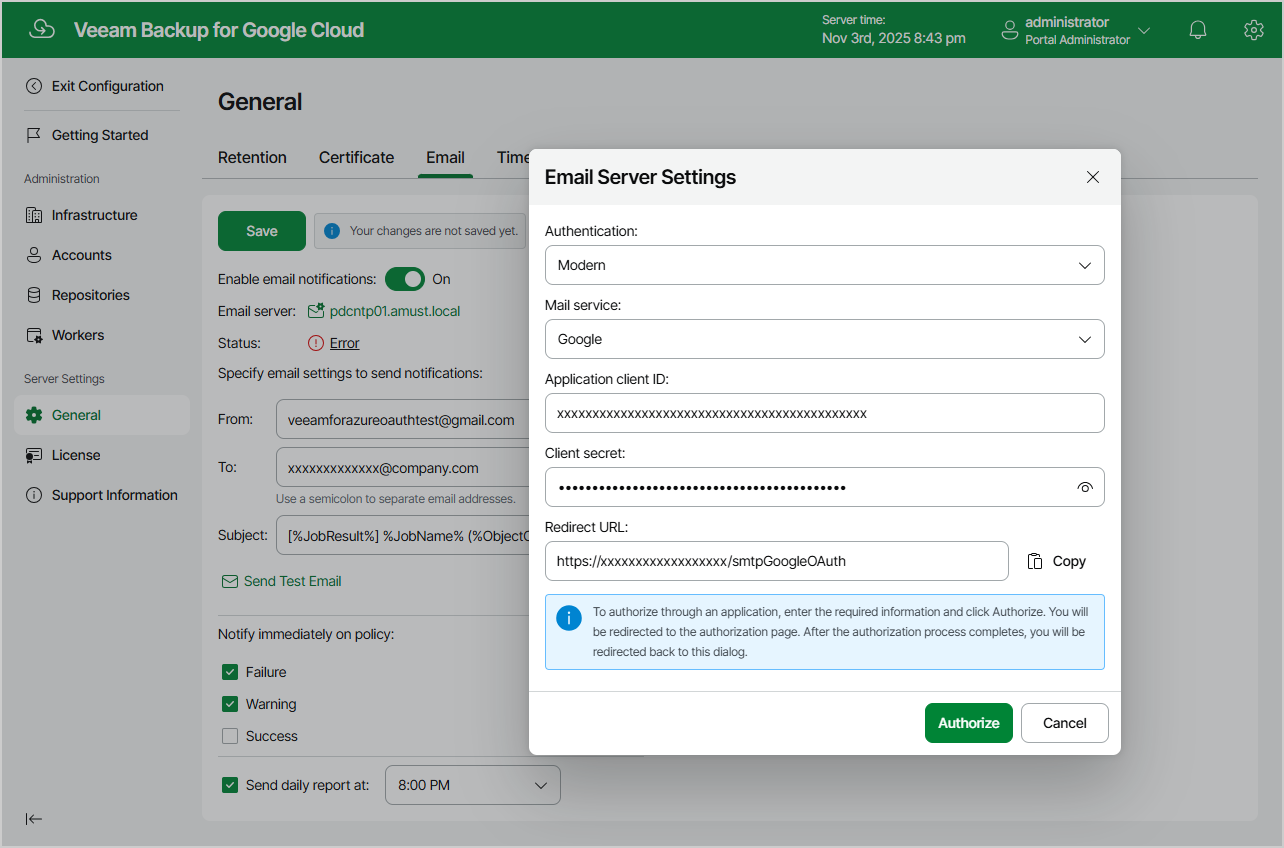The height and width of the screenshot is (848, 1284).
Task: Close the Email Server Settings dialog
Action: (1093, 177)
